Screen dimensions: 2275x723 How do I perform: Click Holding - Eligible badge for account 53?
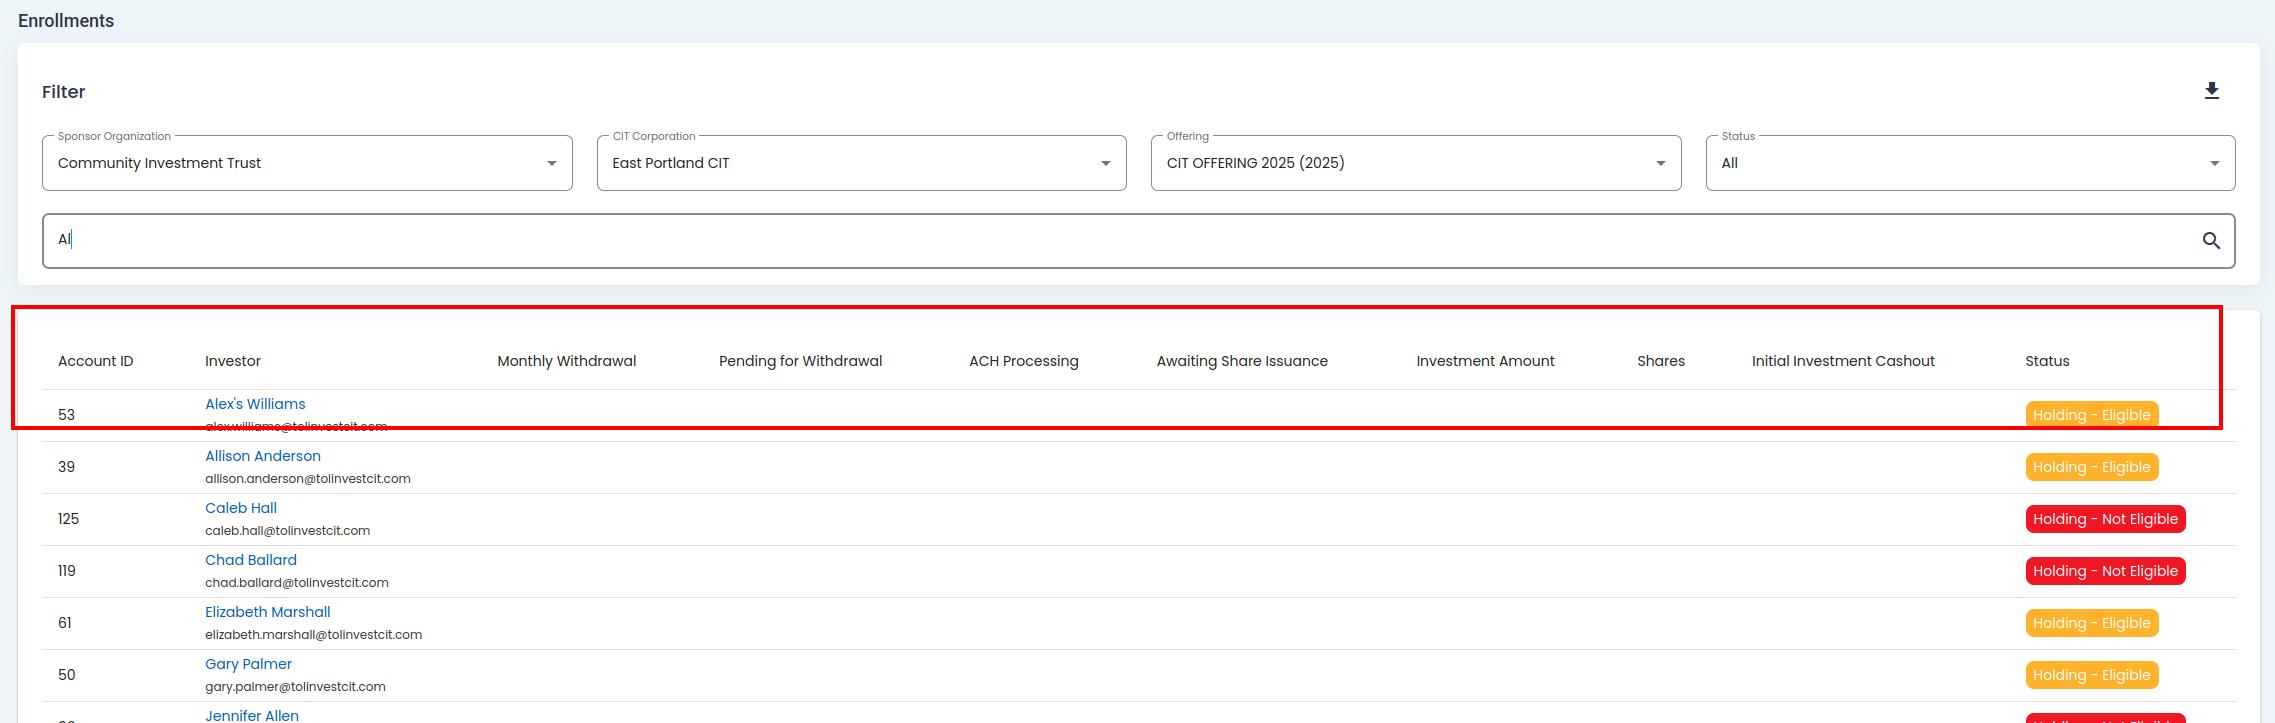pos(2091,415)
